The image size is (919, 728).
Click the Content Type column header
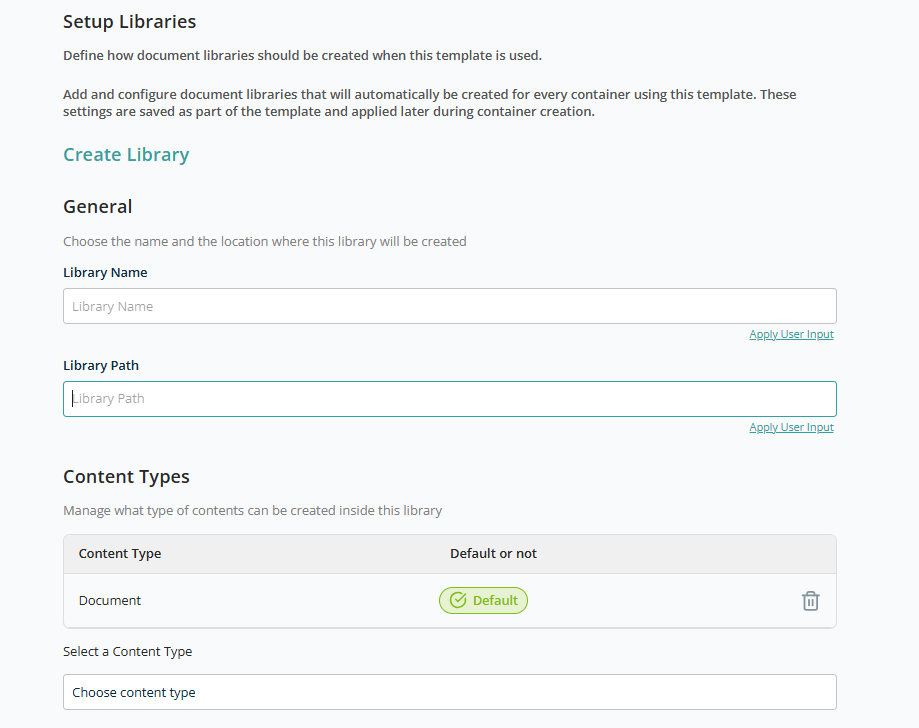[120, 553]
